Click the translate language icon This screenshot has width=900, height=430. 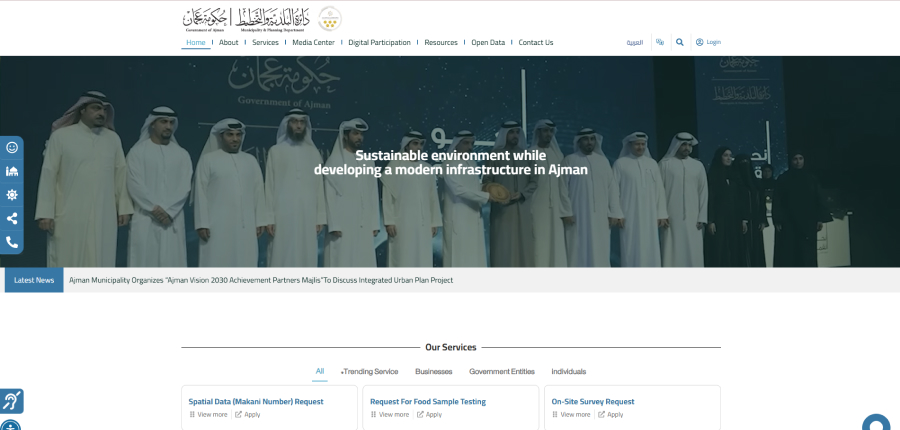click(660, 42)
